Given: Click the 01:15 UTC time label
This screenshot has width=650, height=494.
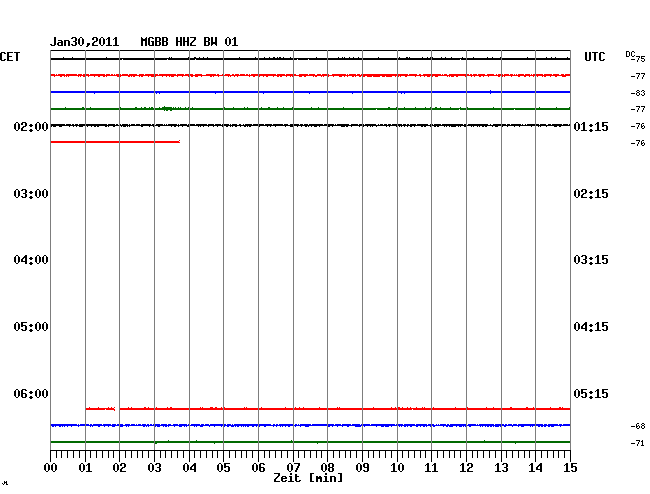Looking at the screenshot, I should (x=591, y=126).
